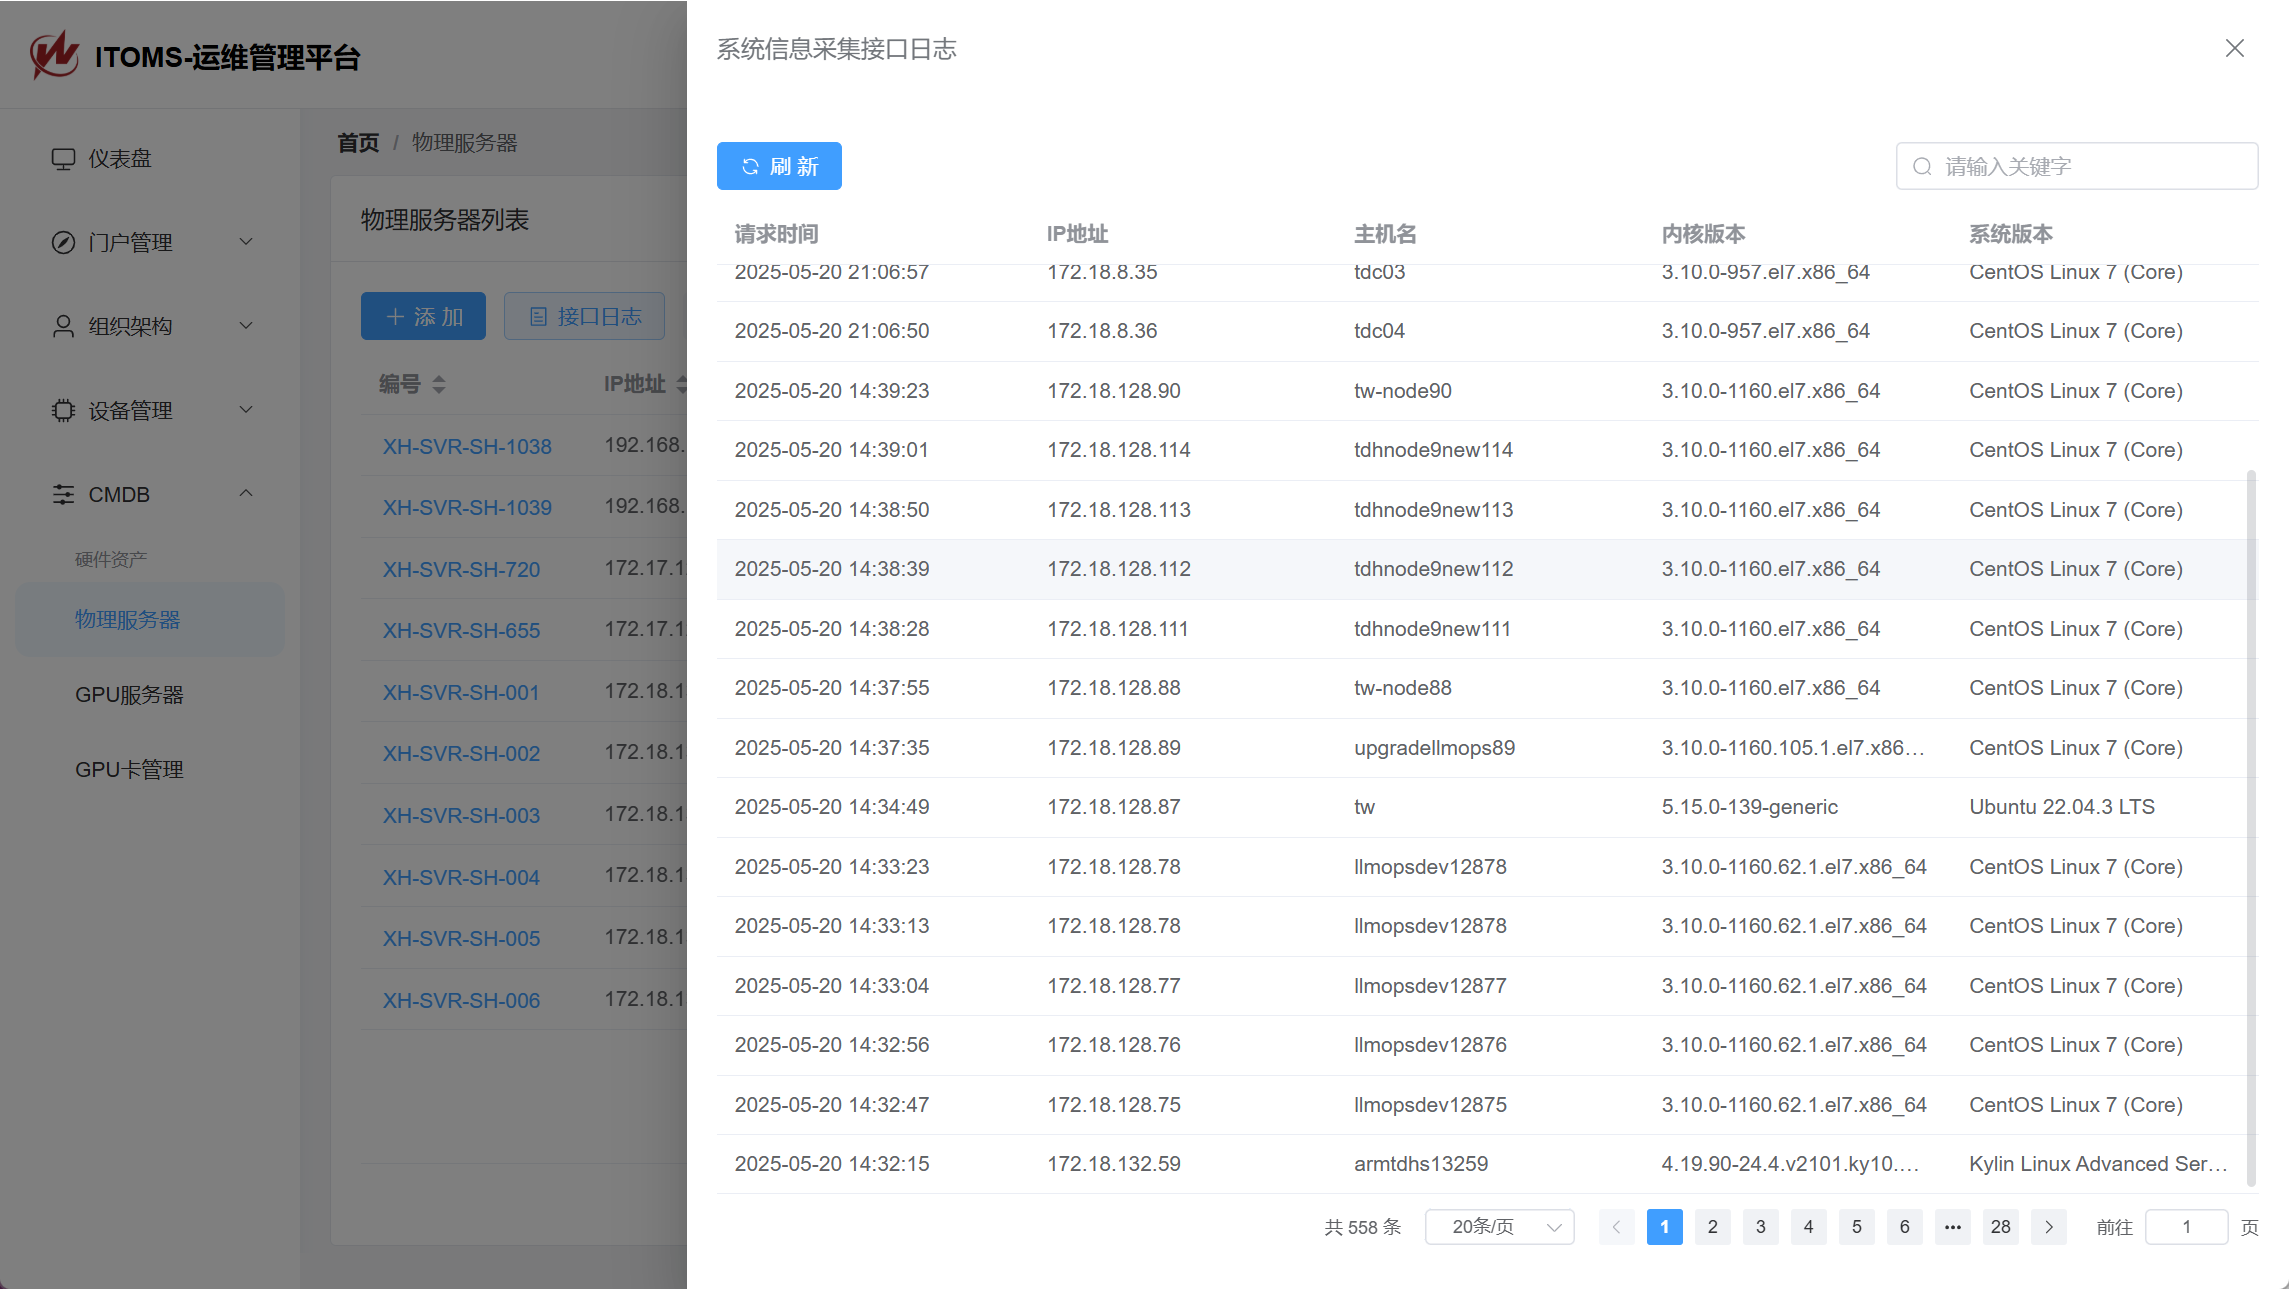The width and height of the screenshot is (2289, 1289).
Task: Click the chip icon beside 设备管理
Action: click(63, 410)
